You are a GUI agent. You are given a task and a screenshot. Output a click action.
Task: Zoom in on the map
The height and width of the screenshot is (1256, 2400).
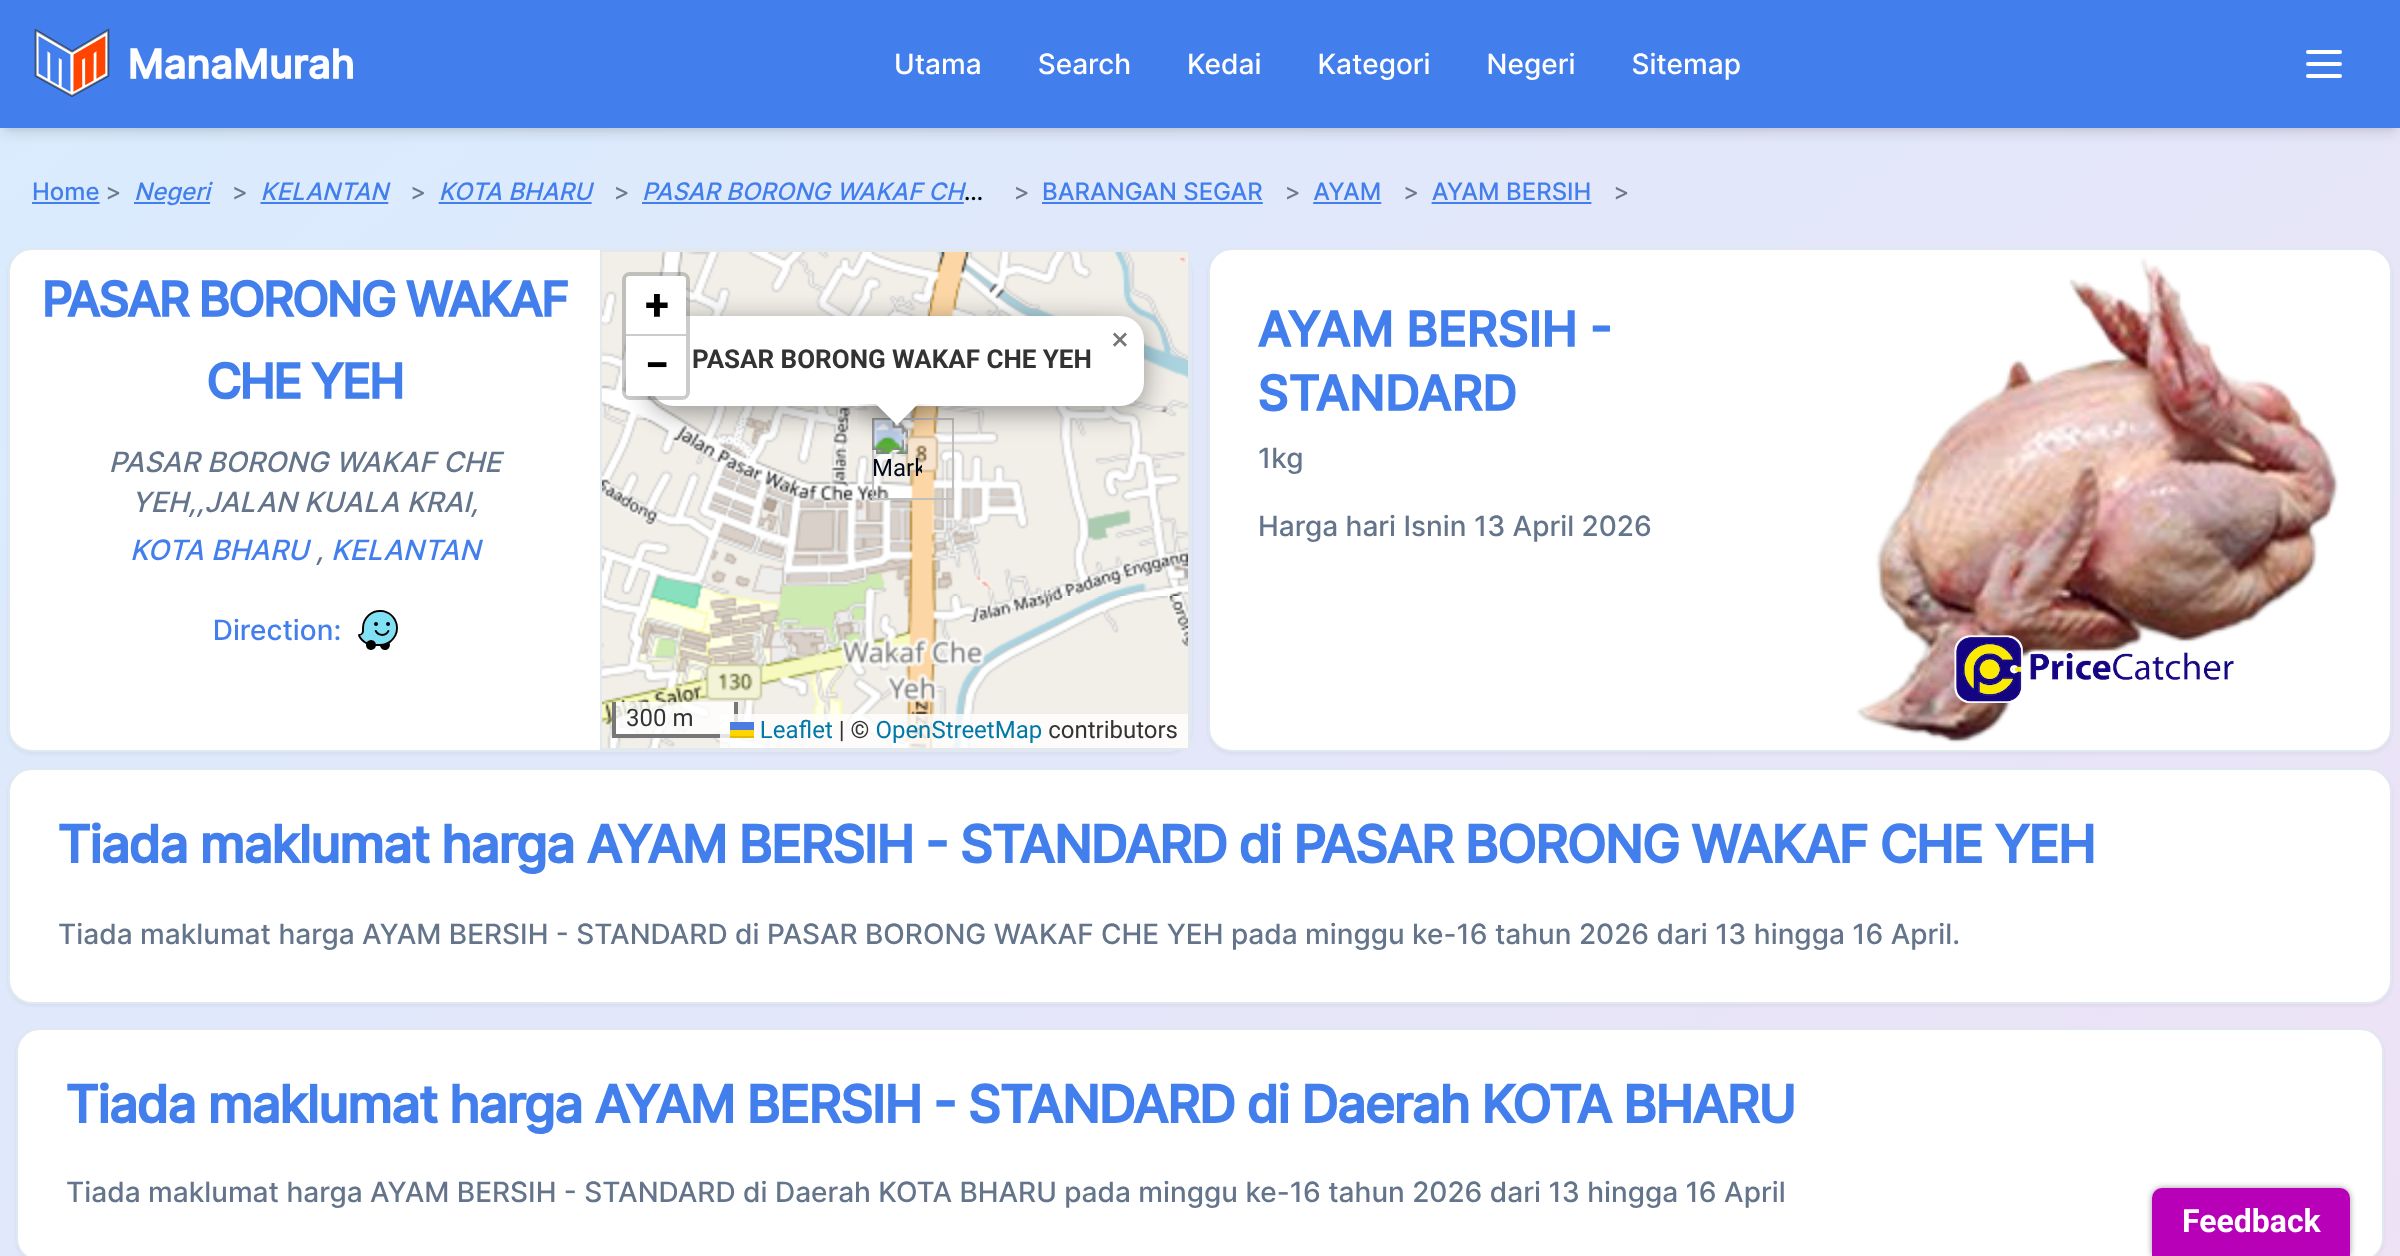tap(656, 305)
